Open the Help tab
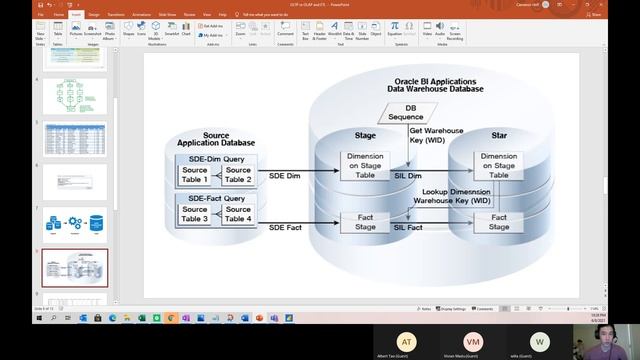 point(222,15)
